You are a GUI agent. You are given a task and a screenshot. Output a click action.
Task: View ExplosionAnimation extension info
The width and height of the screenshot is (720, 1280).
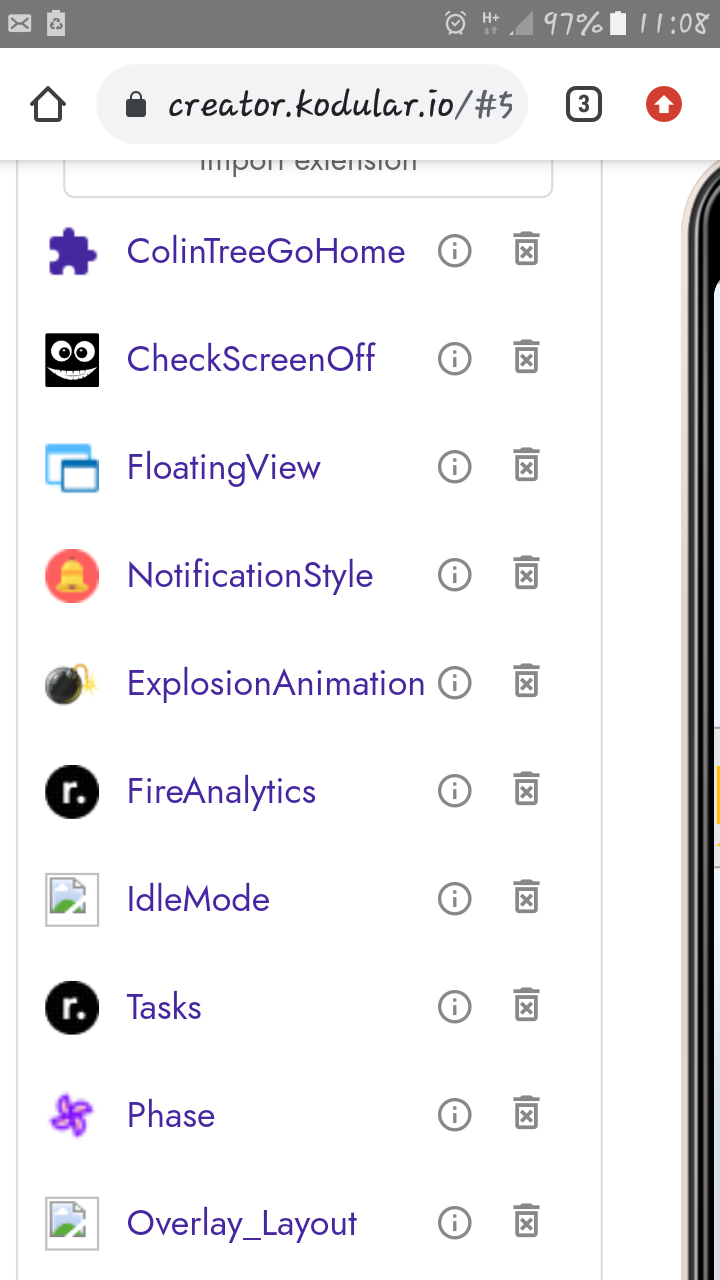pos(455,683)
